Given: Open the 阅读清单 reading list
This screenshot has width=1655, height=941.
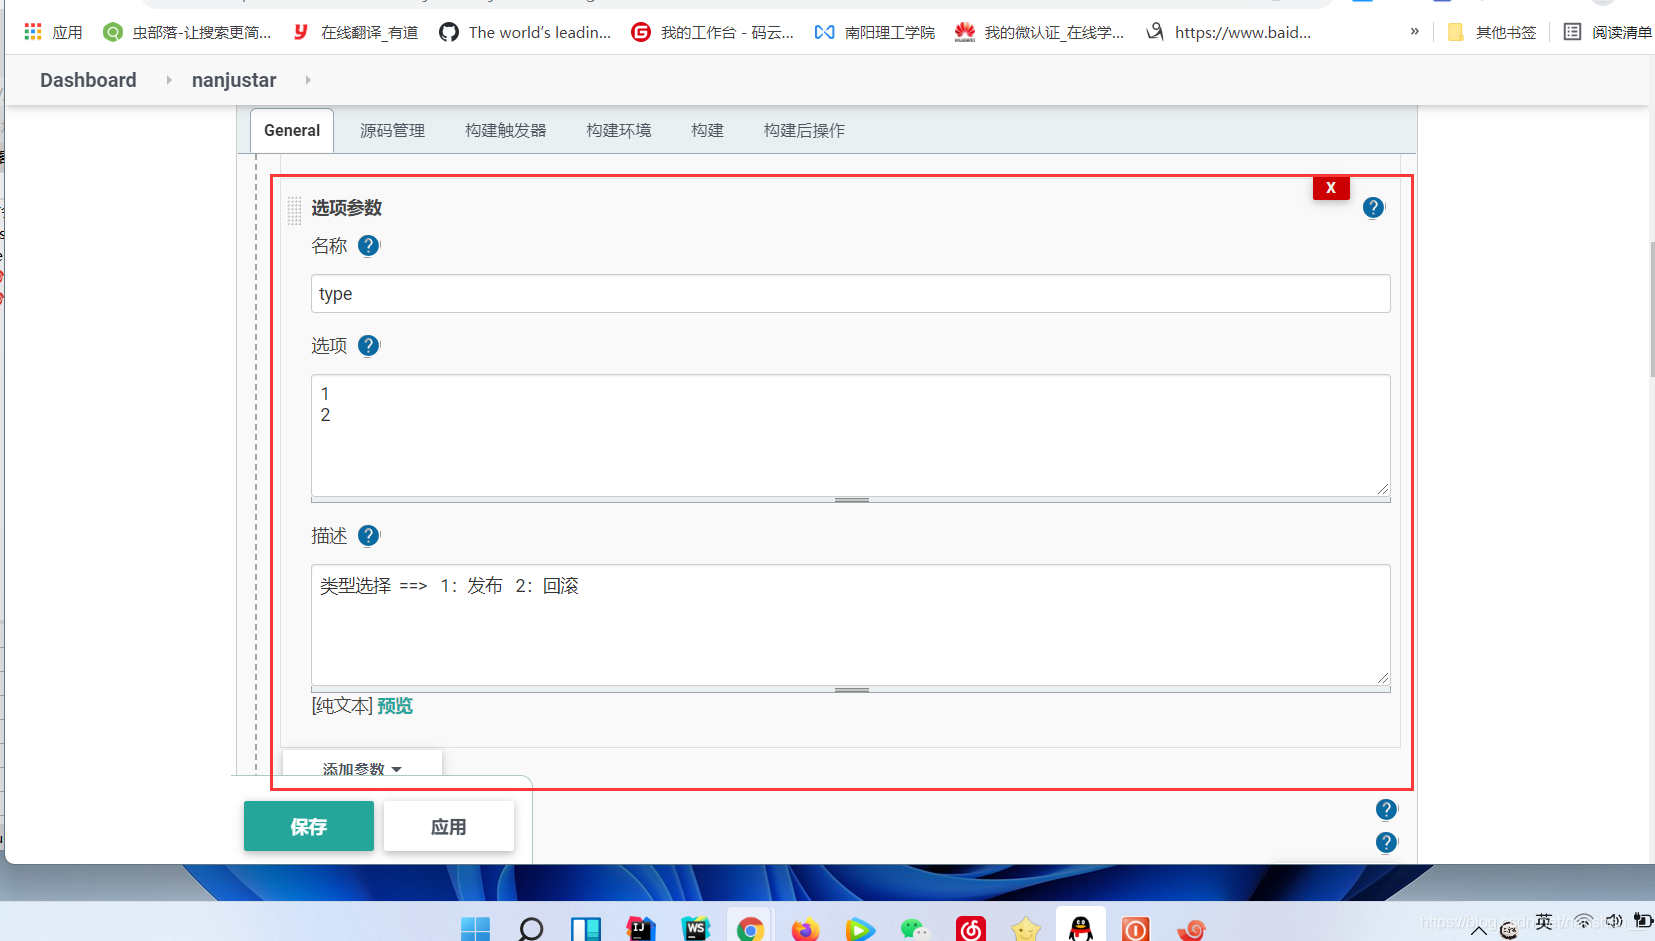Looking at the screenshot, I should click(x=1607, y=32).
